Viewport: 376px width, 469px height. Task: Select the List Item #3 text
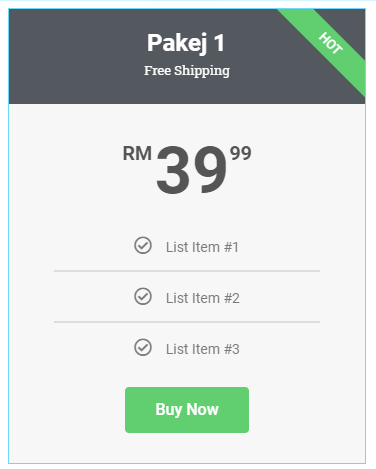(203, 349)
